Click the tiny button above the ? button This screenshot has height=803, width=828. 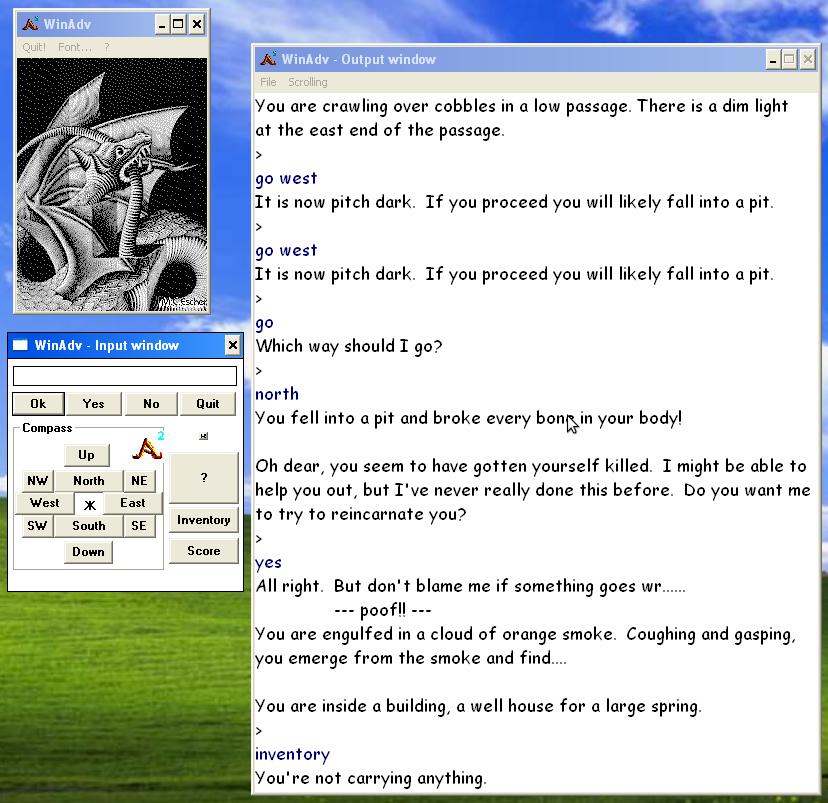click(x=204, y=436)
